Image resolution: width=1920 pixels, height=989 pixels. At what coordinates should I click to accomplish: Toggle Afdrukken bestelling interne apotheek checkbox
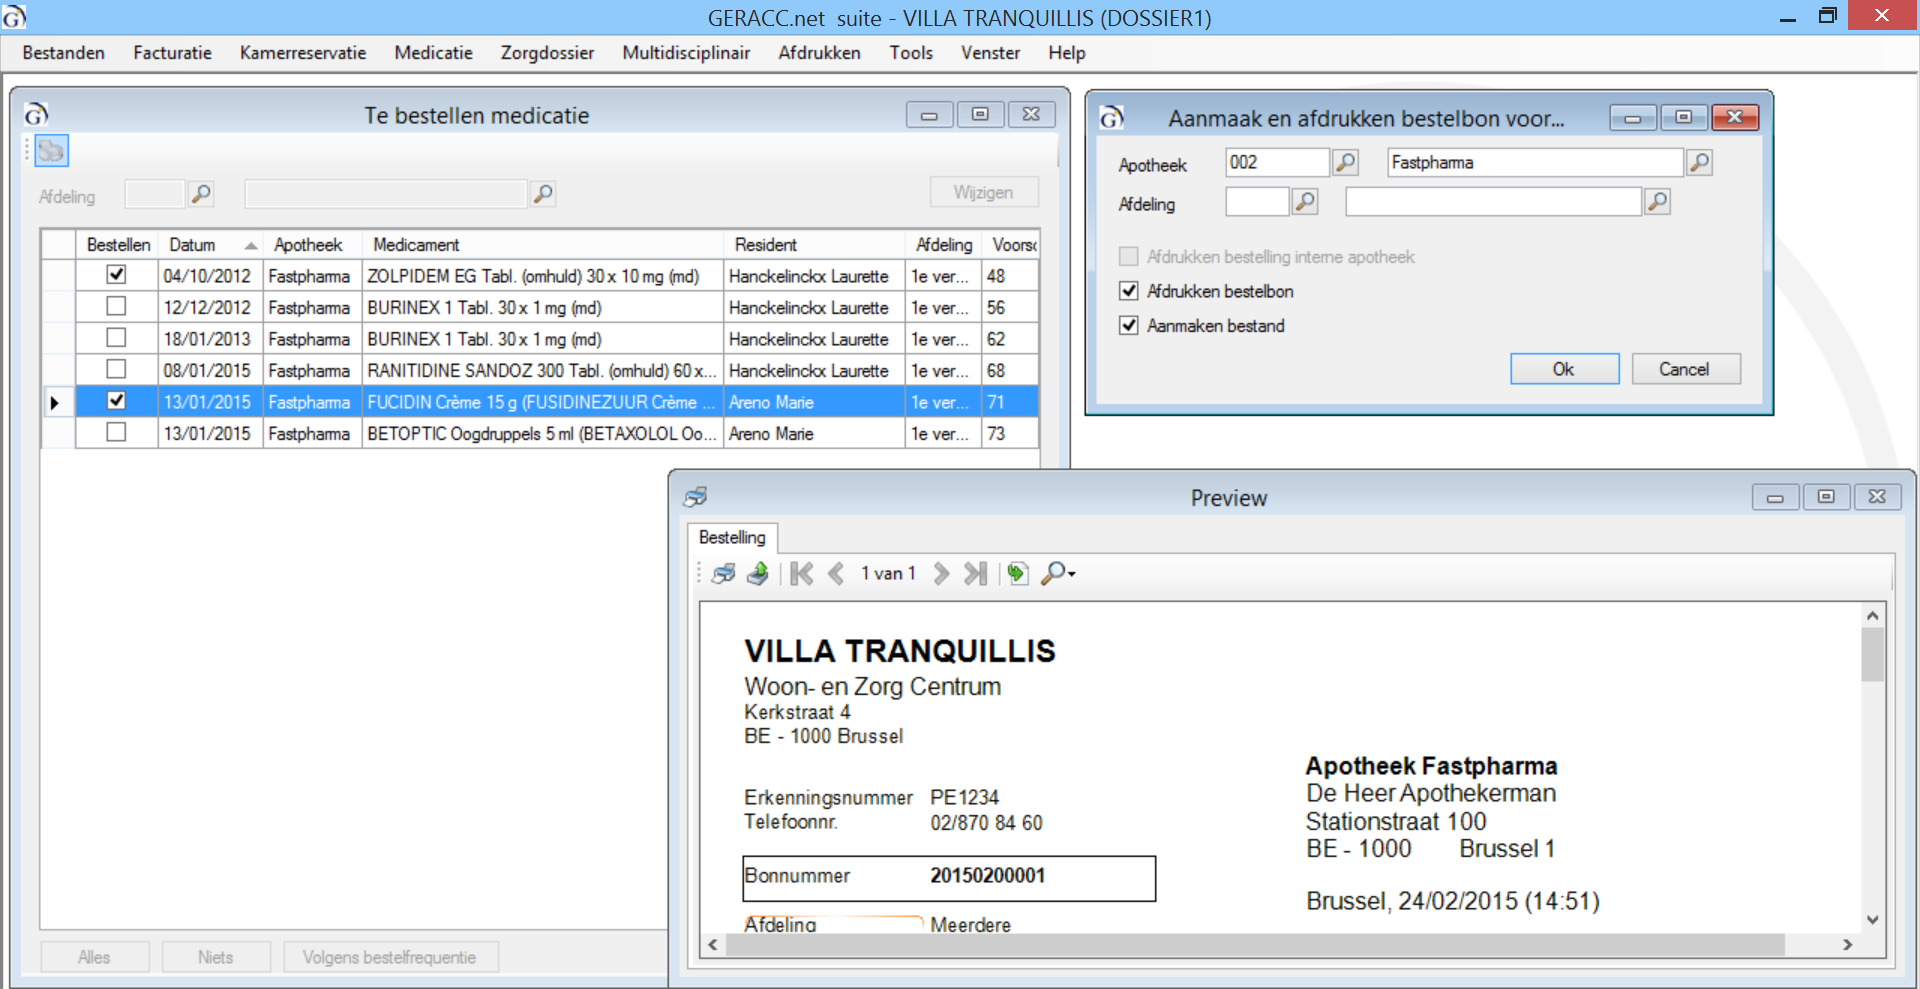[1129, 257]
